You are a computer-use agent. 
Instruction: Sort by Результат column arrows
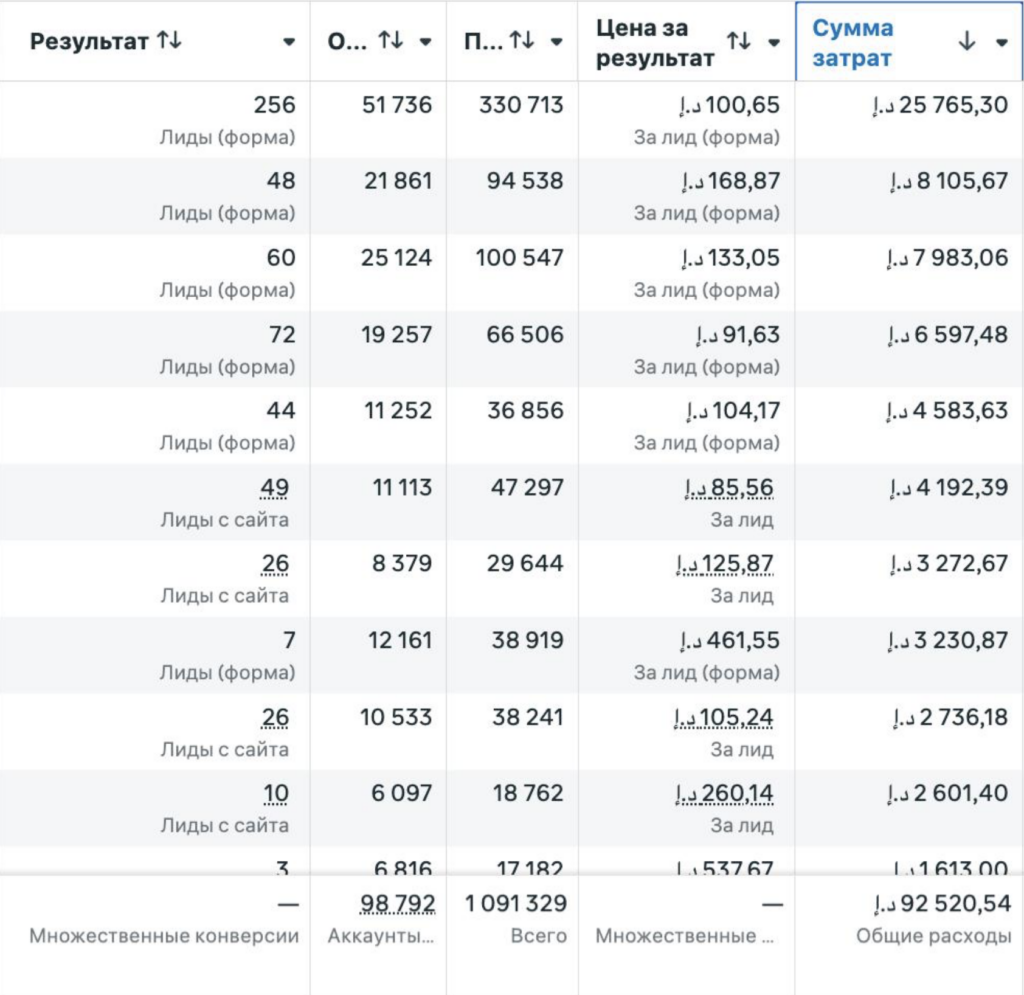click(x=169, y=41)
